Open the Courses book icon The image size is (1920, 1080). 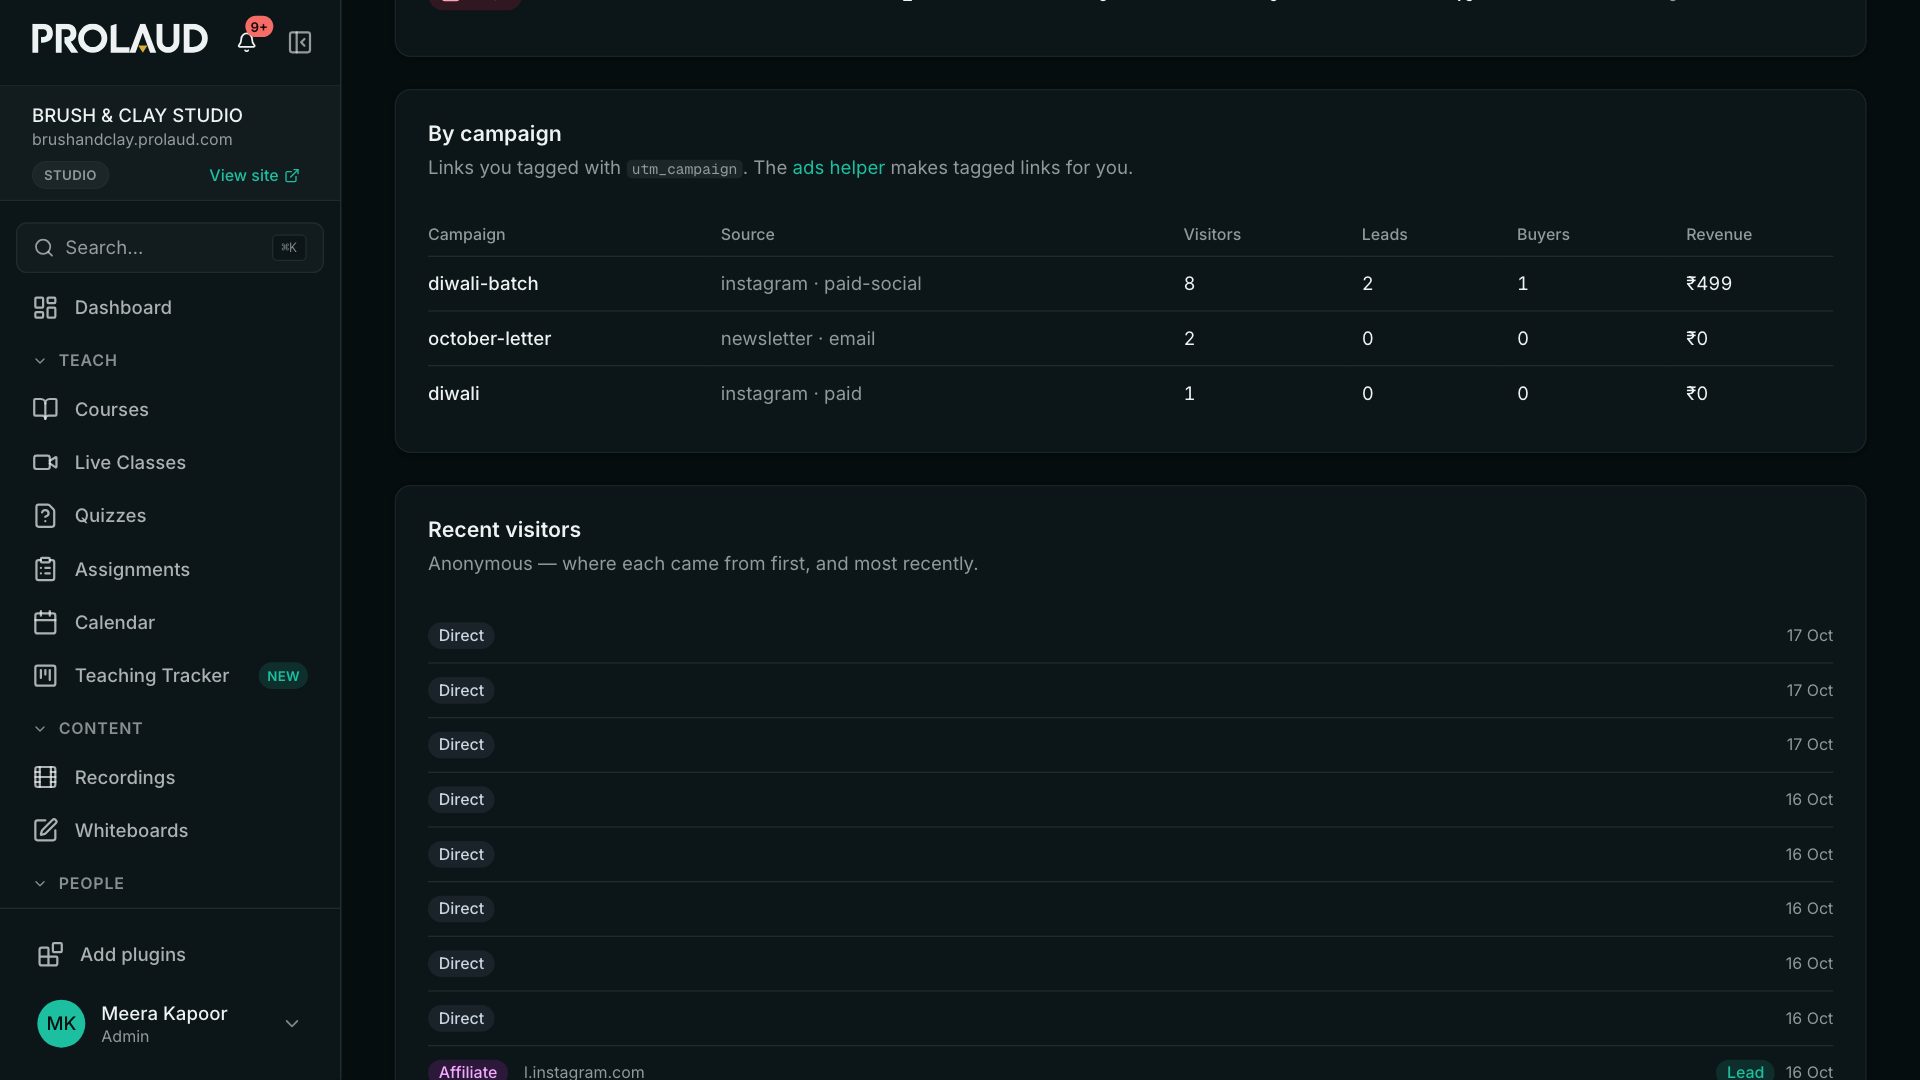tap(45, 409)
